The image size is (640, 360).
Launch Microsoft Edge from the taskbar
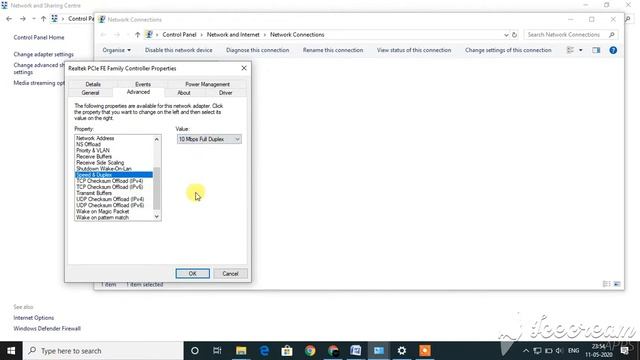click(x=264, y=351)
